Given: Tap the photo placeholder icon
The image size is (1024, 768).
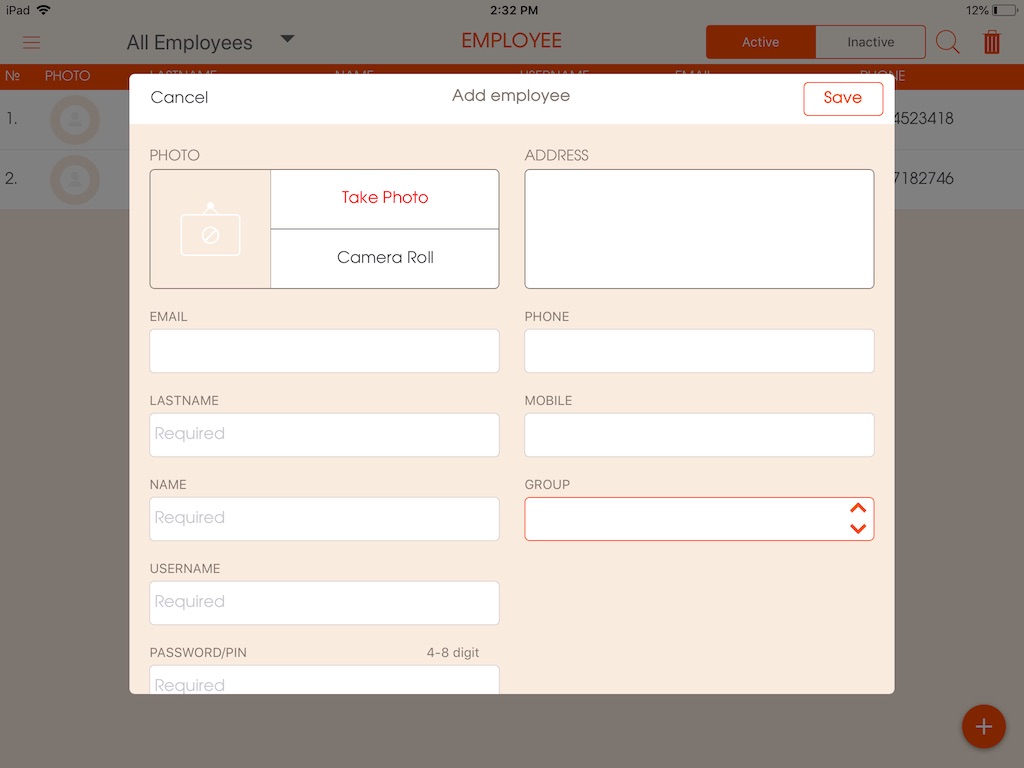Looking at the screenshot, I should (x=210, y=229).
